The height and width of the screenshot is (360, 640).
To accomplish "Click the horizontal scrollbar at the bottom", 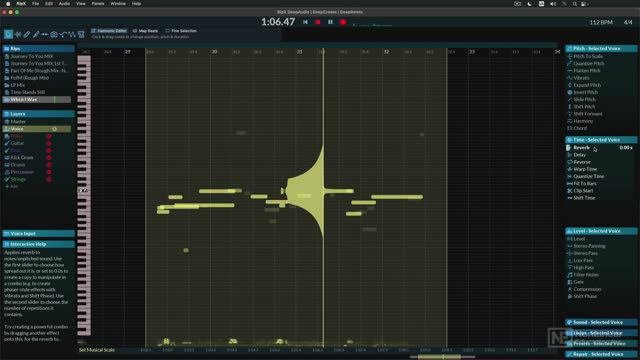I will [442, 357].
